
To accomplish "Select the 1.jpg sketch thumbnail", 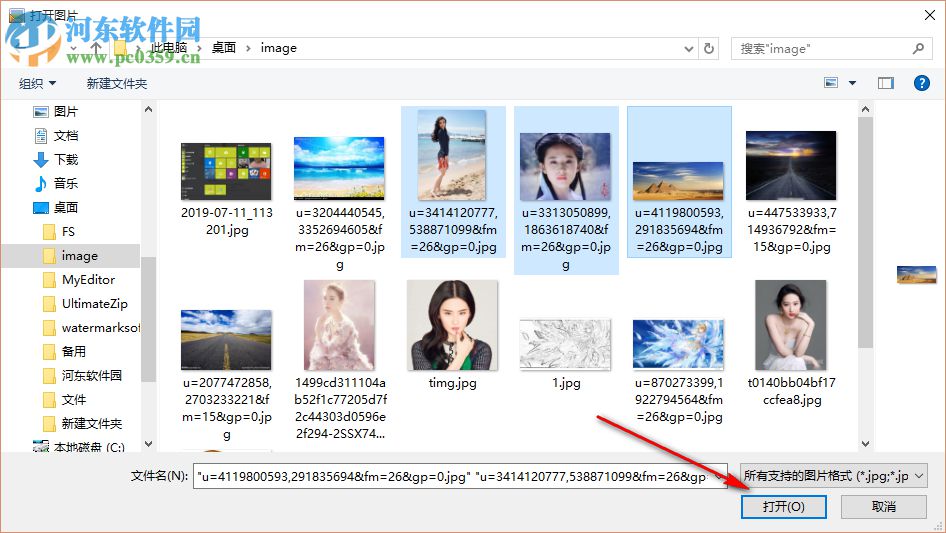I will coord(565,343).
